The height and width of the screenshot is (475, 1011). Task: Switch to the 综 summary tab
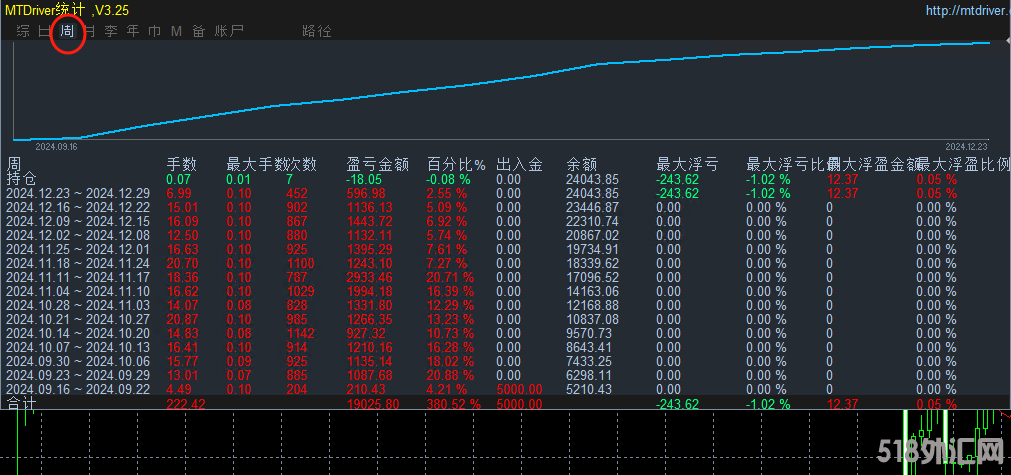tap(23, 31)
